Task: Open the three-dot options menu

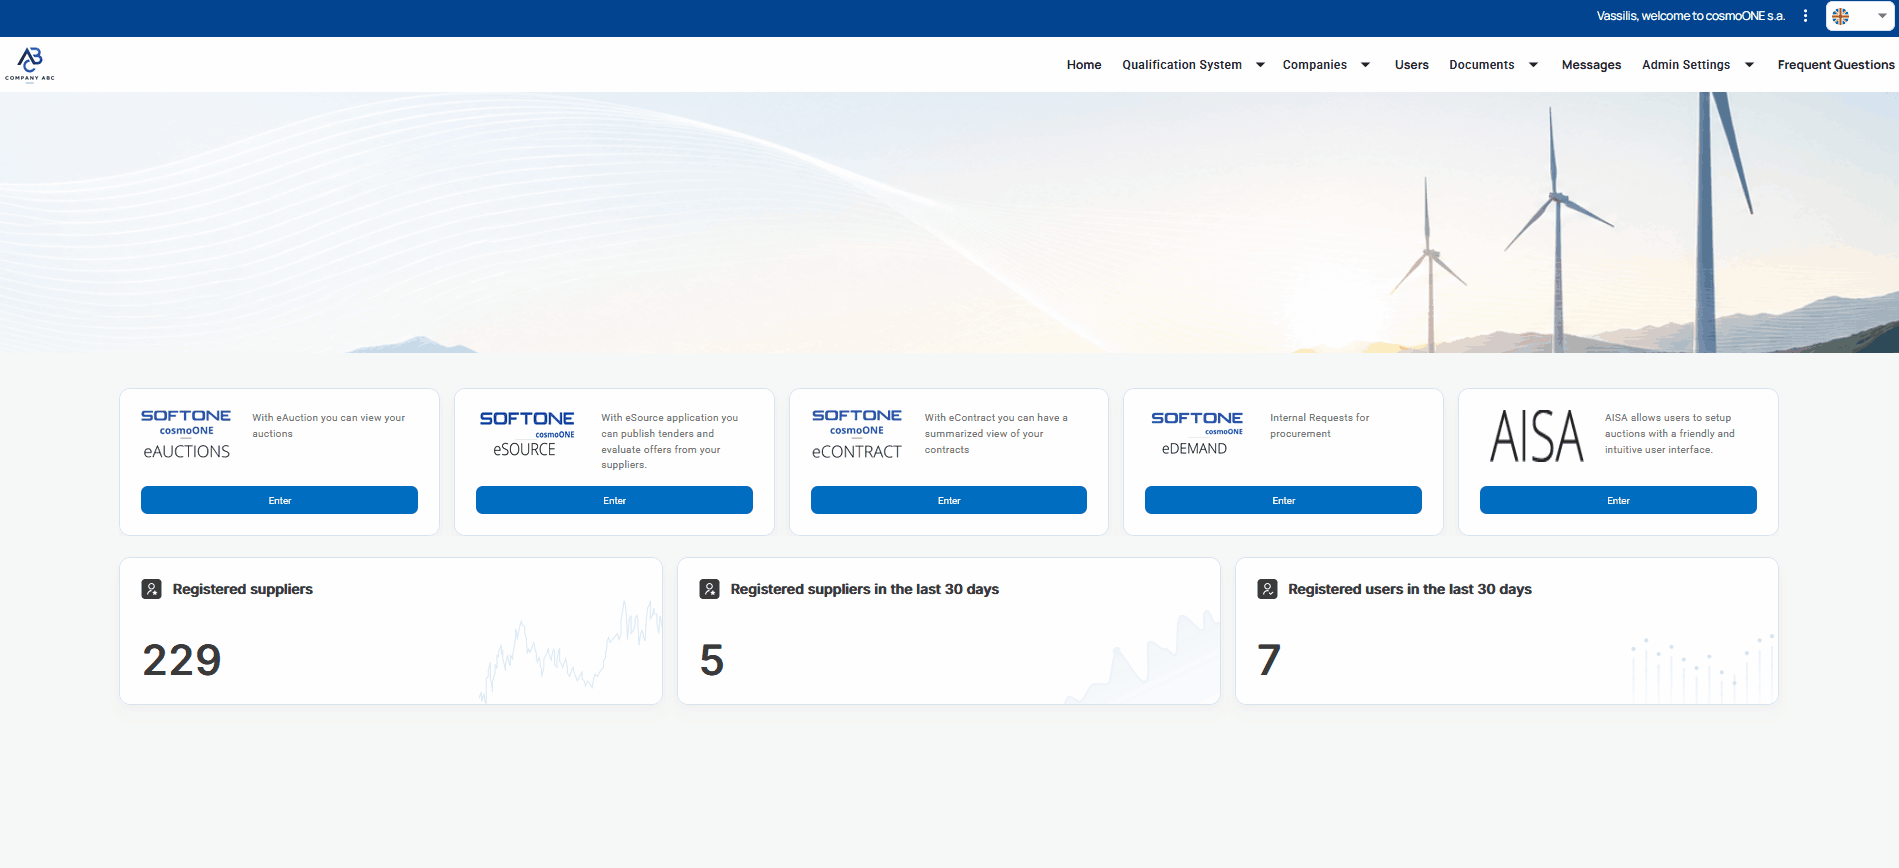Action: [x=1805, y=16]
